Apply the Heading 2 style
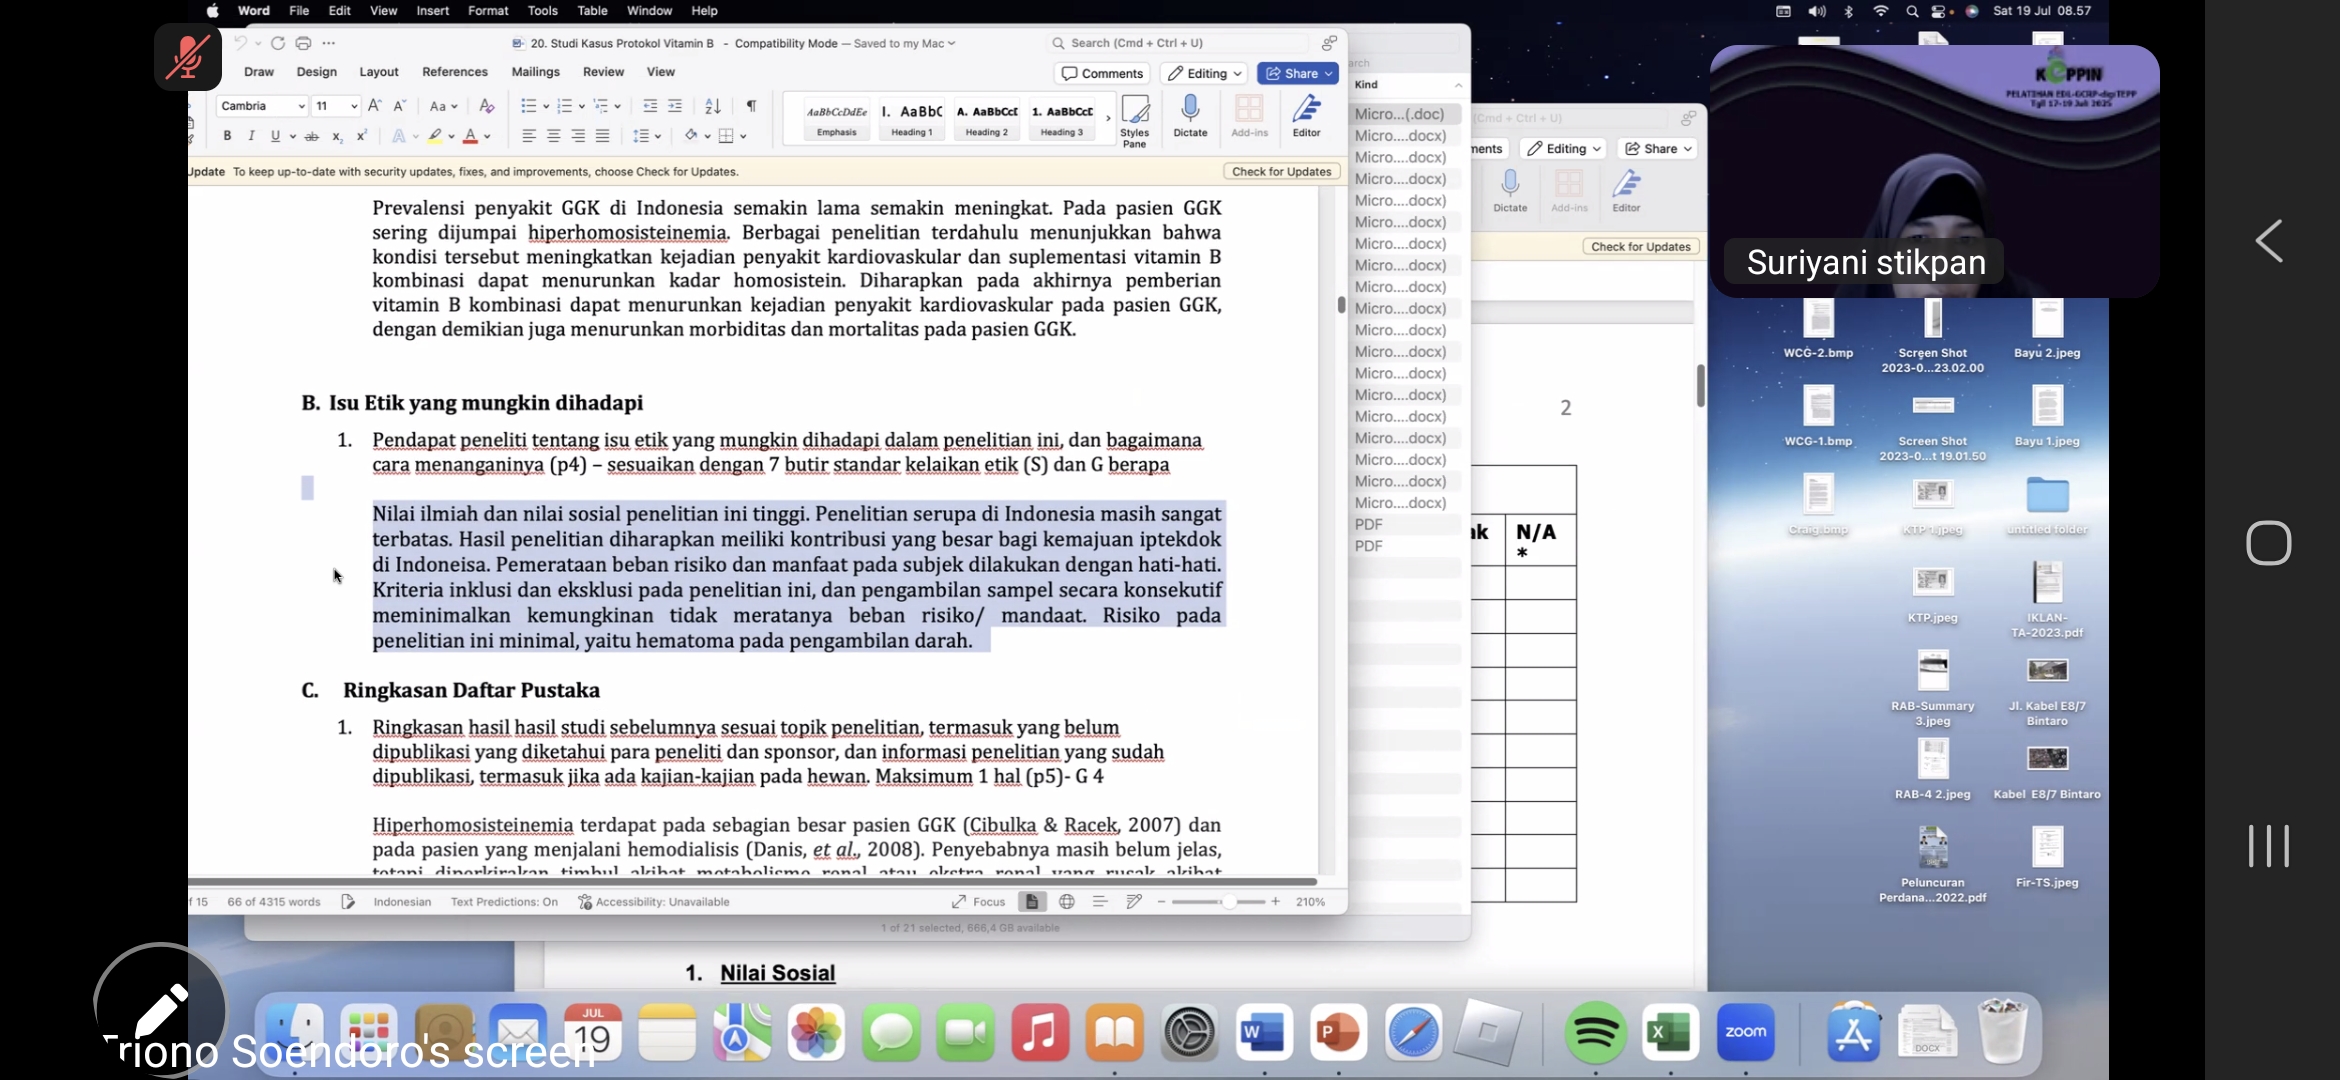The image size is (2340, 1080). 986,119
